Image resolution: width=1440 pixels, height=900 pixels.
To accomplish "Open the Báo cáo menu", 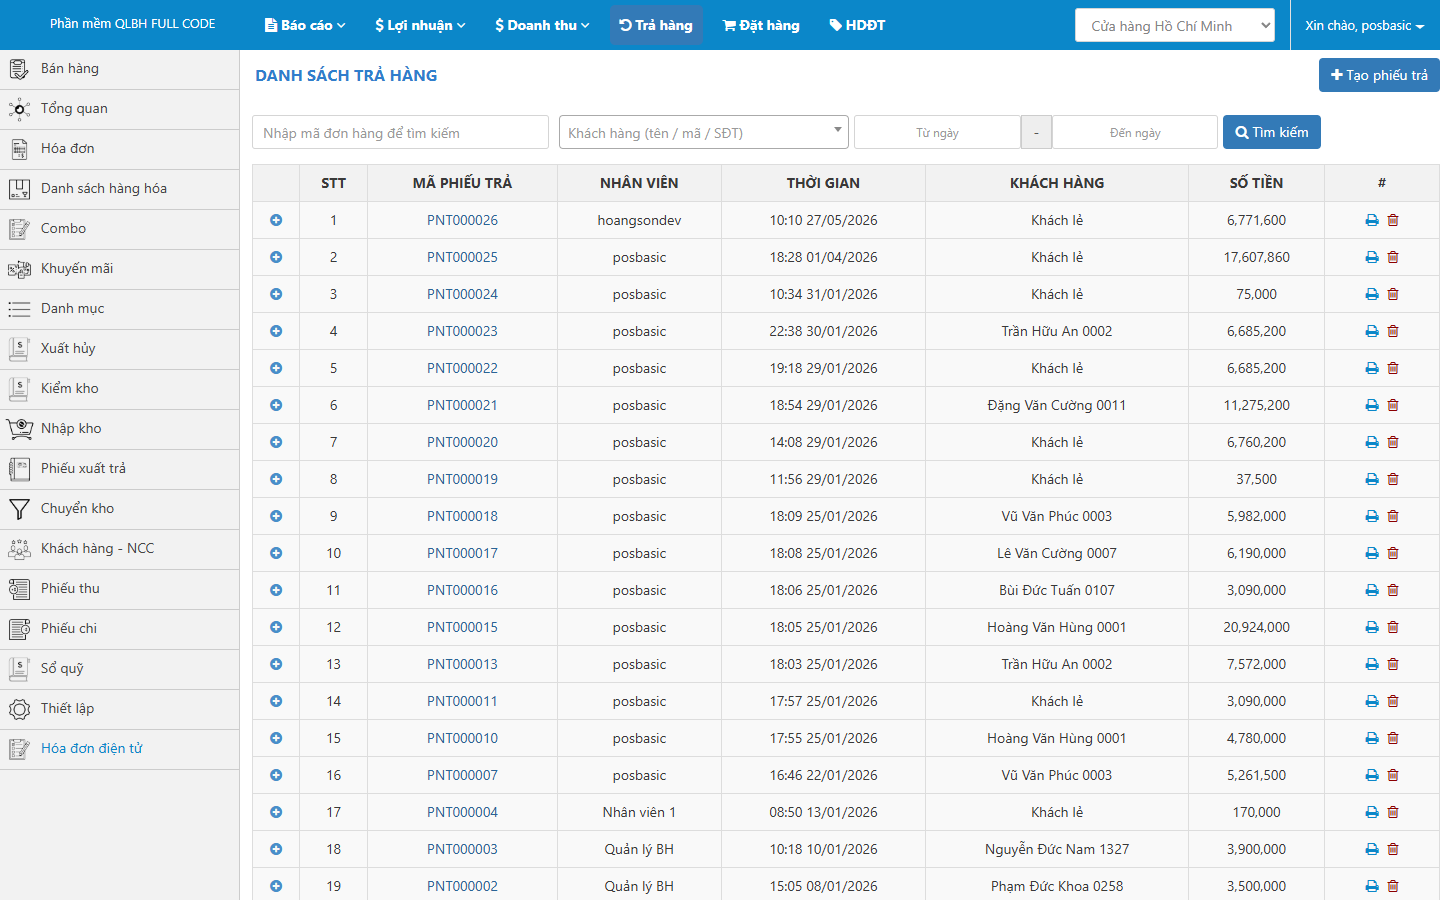I will [x=305, y=25].
